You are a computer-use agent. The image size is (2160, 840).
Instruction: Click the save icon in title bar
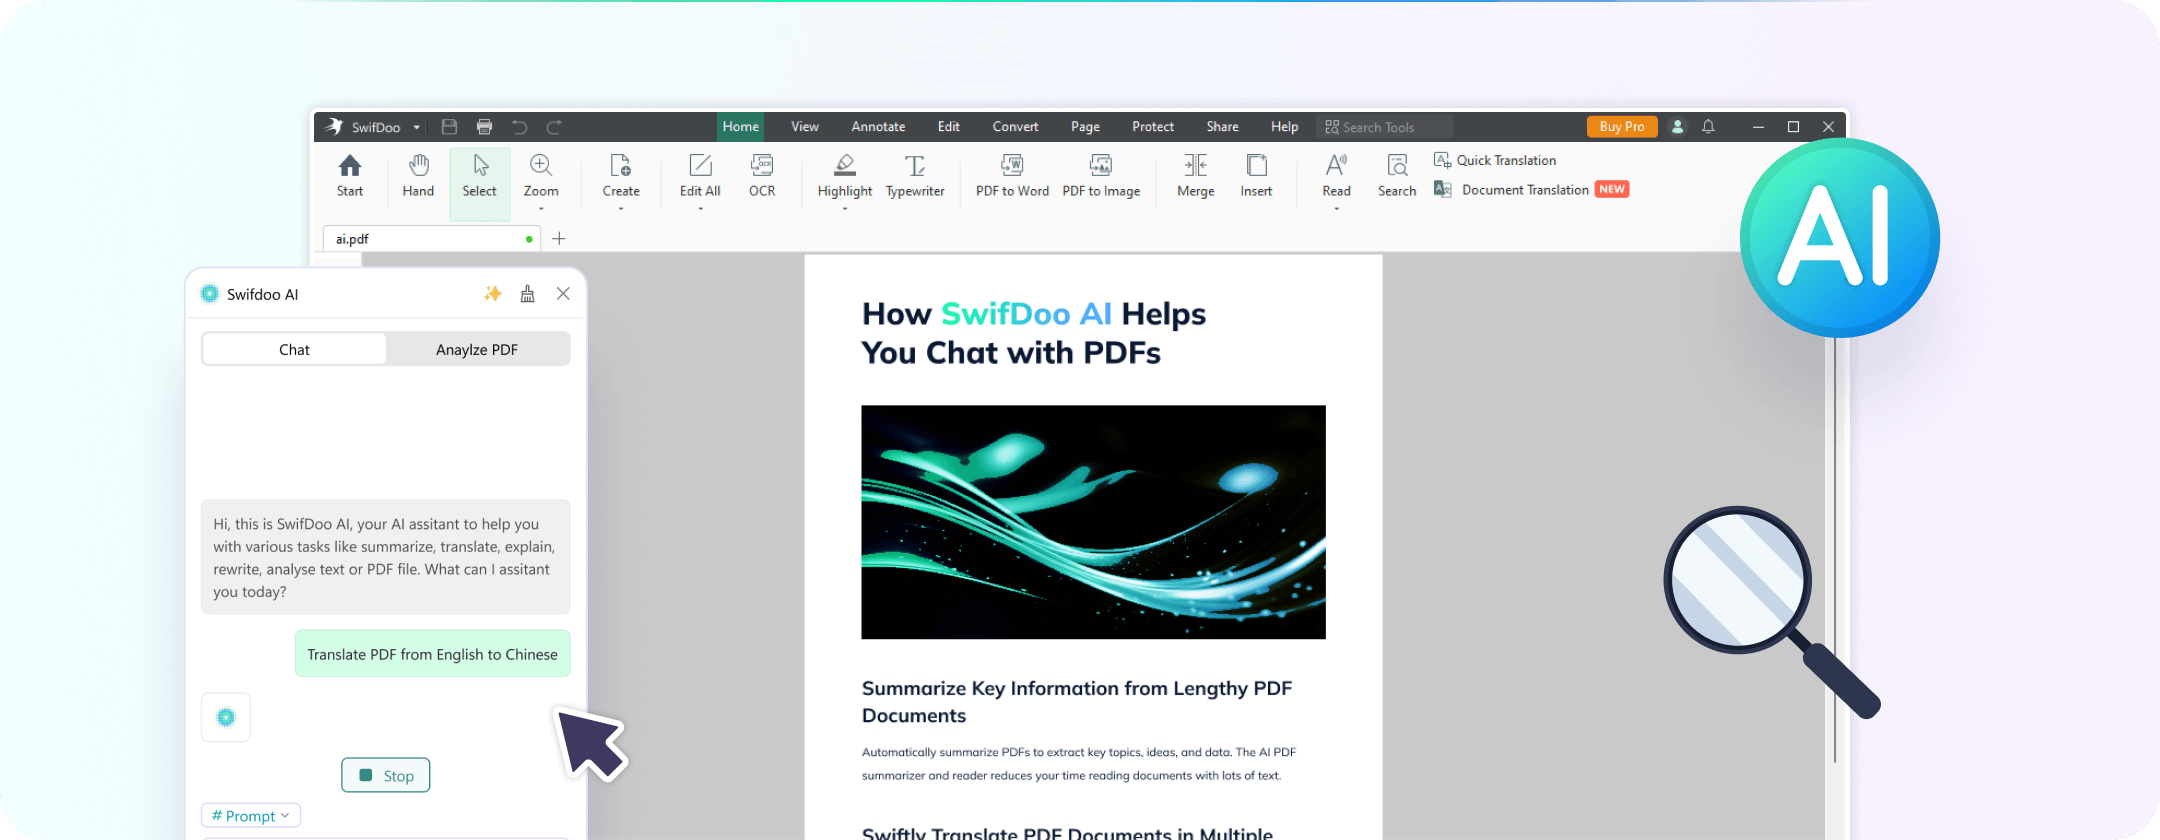(449, 127)
